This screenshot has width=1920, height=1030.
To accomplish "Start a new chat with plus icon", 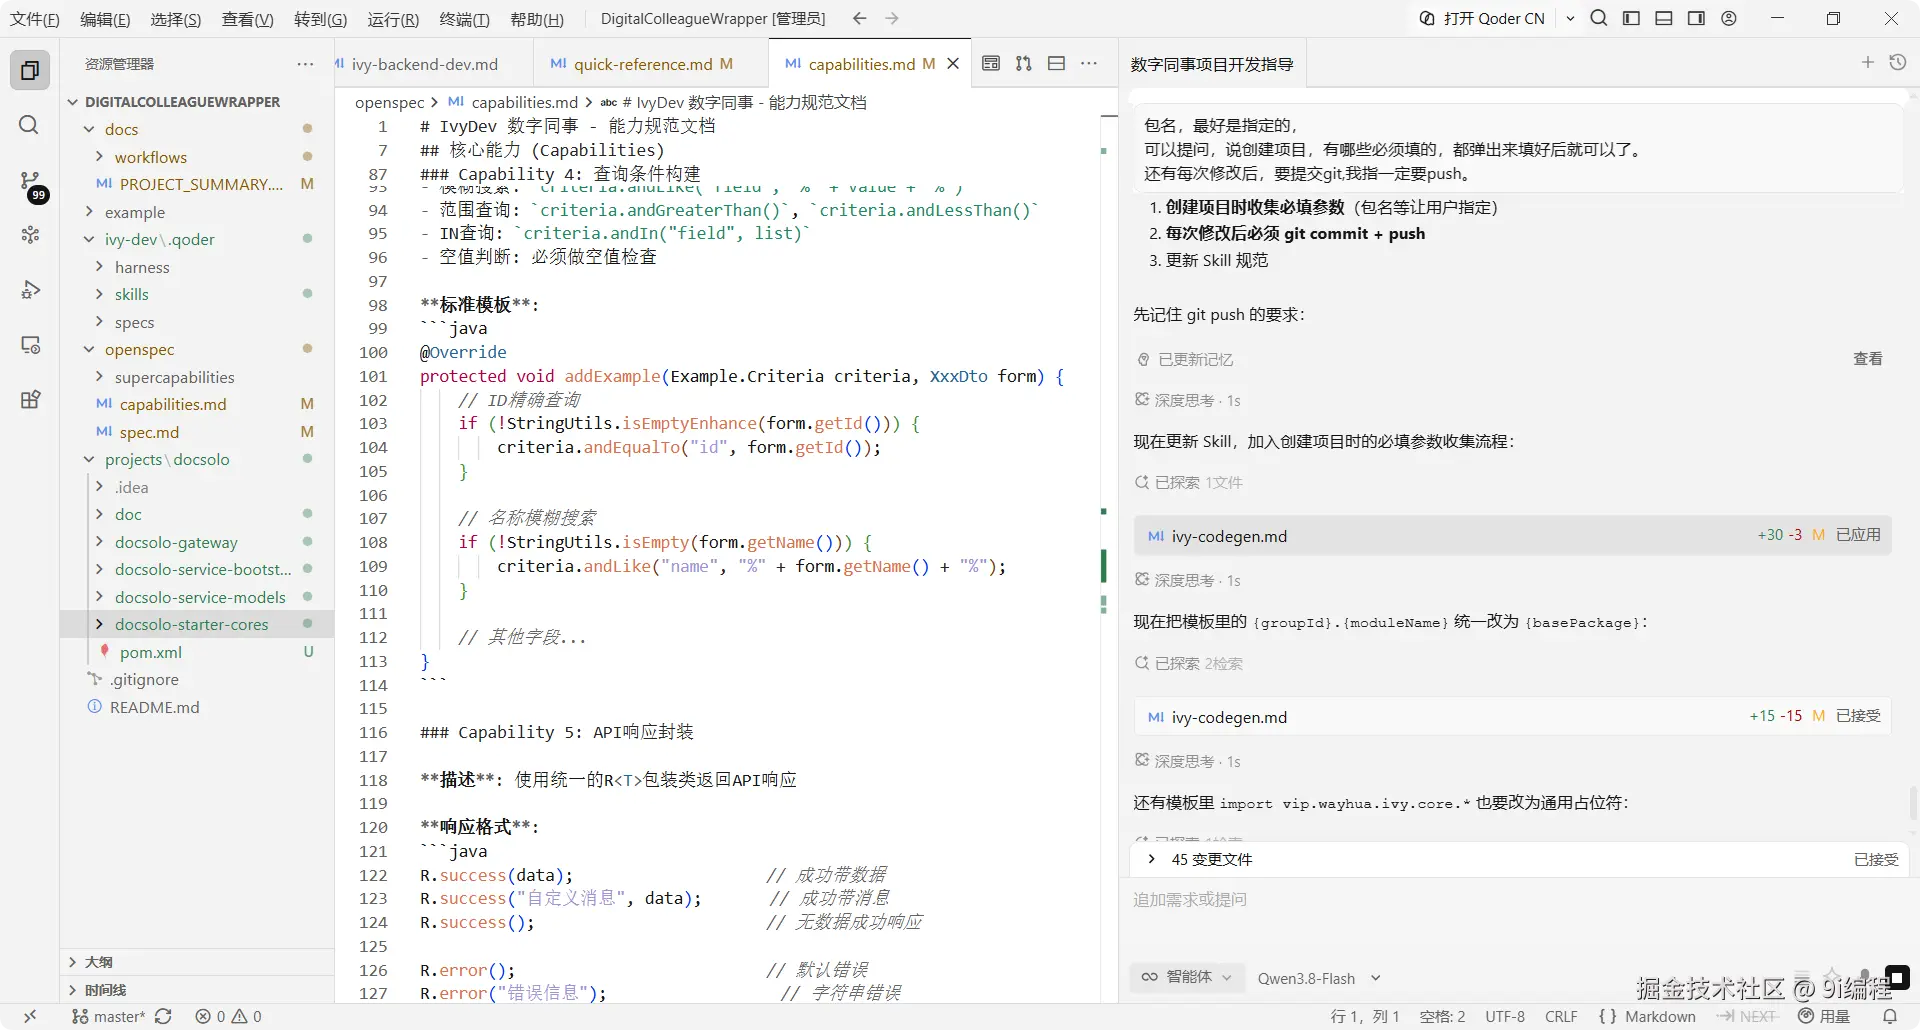I will coord(1867,63).
